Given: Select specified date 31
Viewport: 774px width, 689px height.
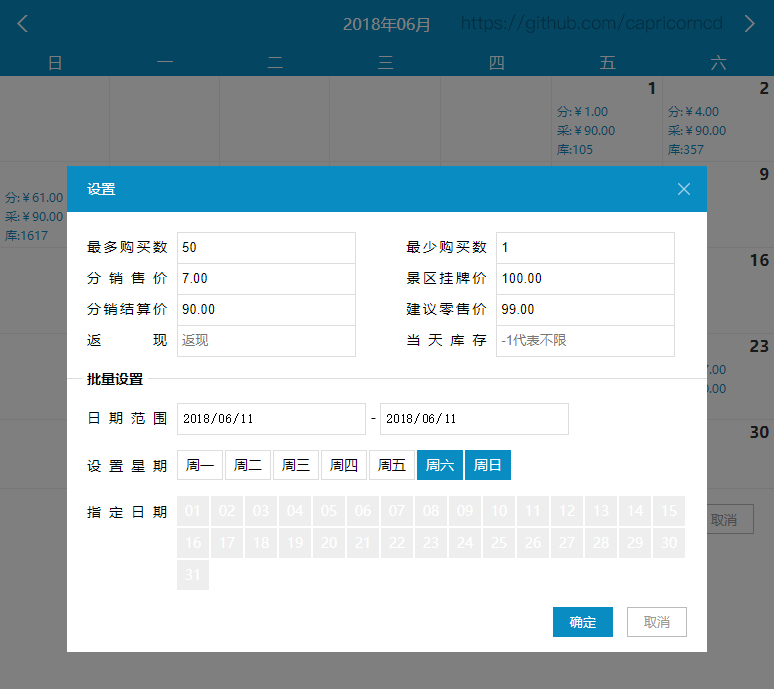Looking at the screenshot, I should tap(193, 575).
